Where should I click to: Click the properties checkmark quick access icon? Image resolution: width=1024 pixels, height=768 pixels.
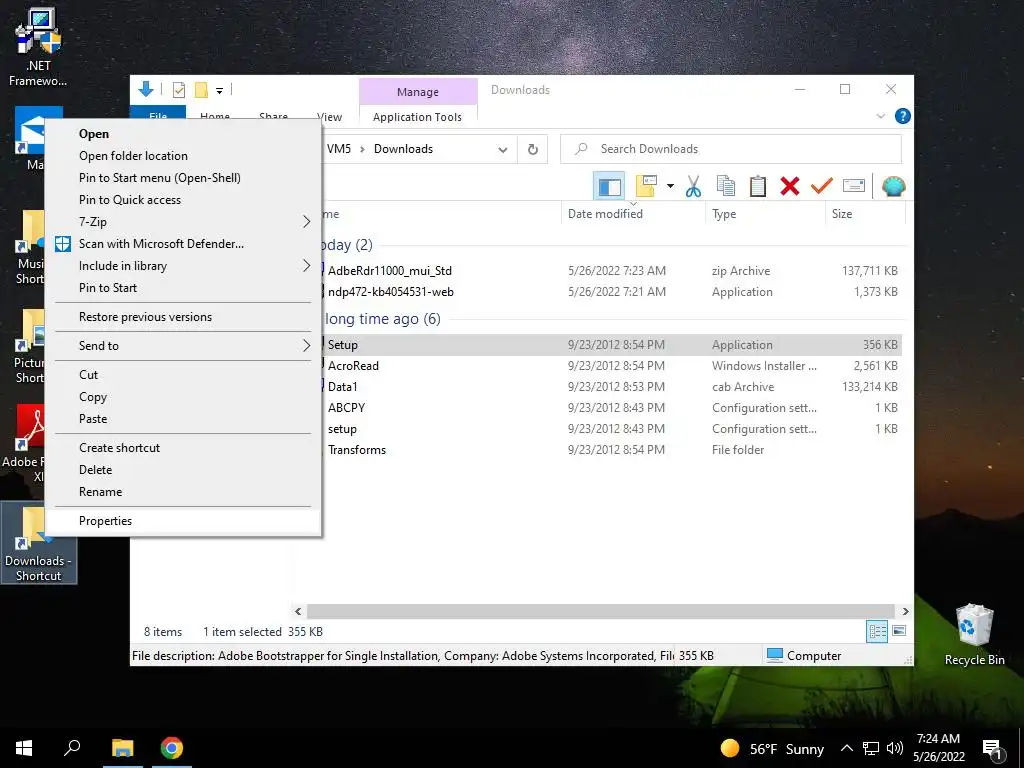[178, 90]
